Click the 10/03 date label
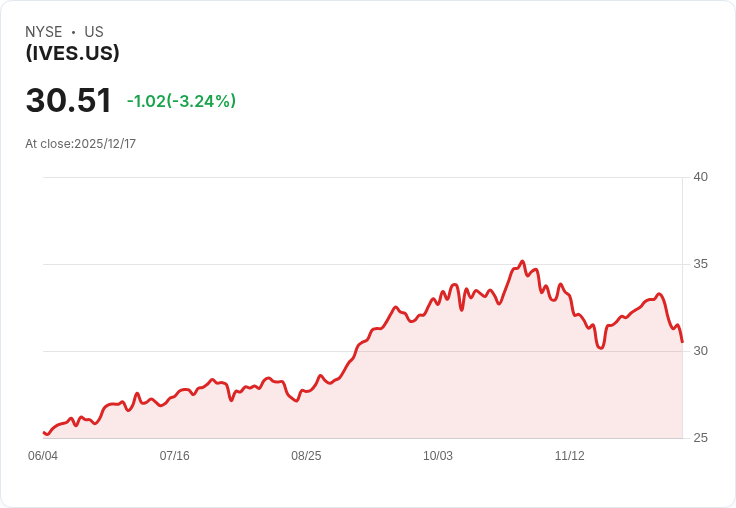 tap(438, 456)
